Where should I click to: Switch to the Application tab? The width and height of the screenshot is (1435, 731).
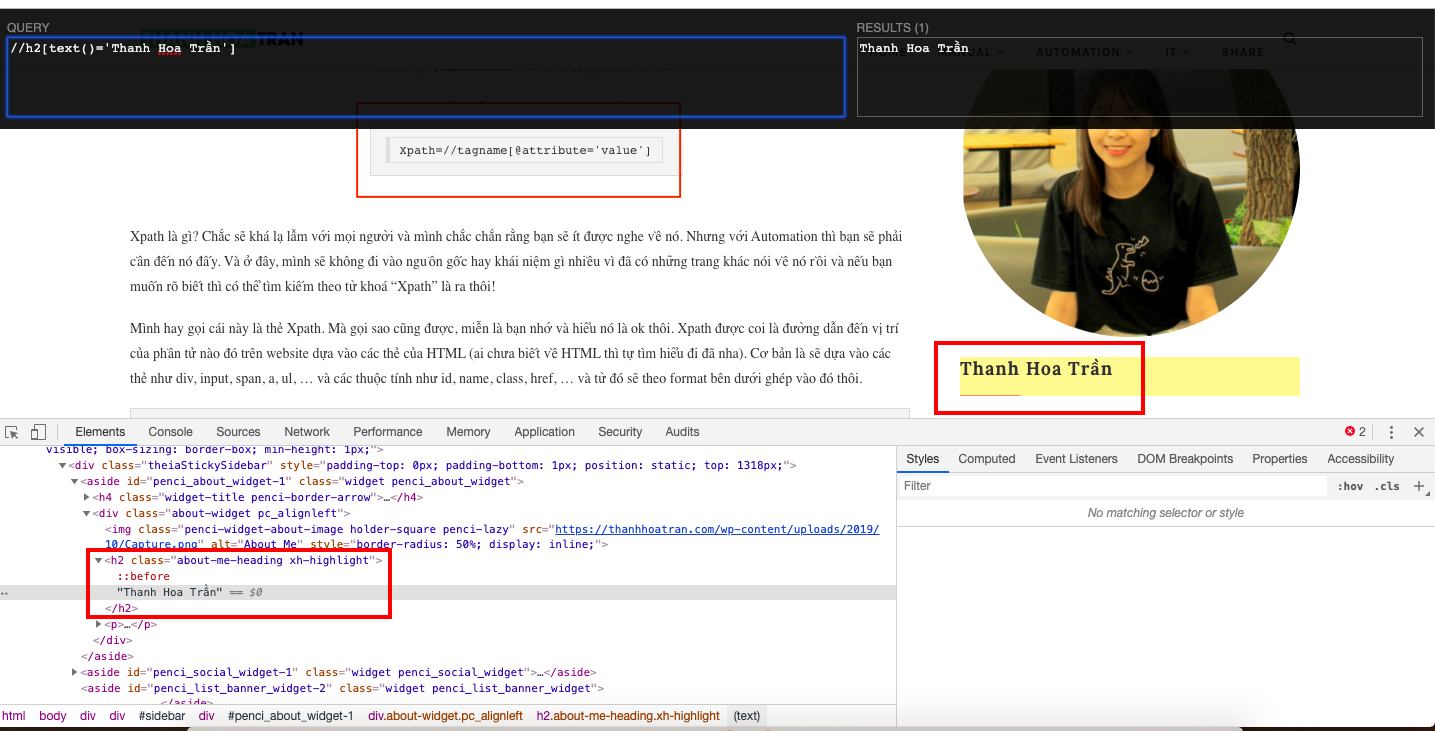click(x=544, y=432)
